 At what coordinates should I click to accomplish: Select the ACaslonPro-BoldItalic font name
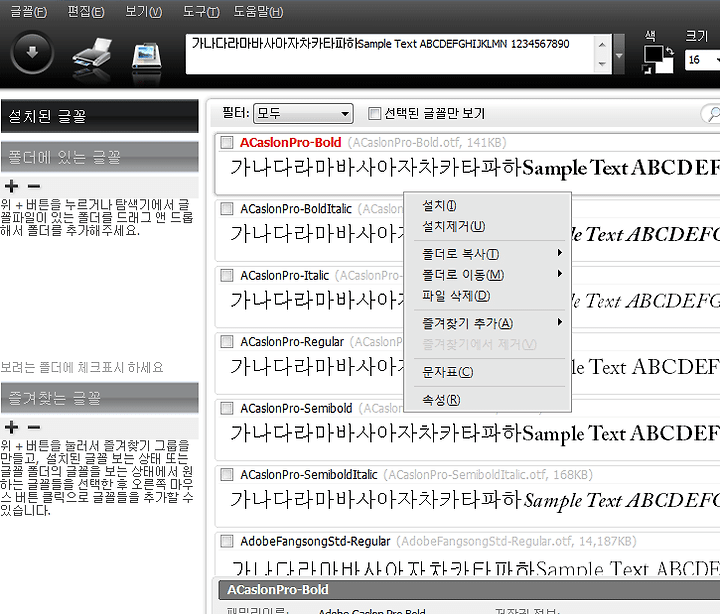pos(296,209)
